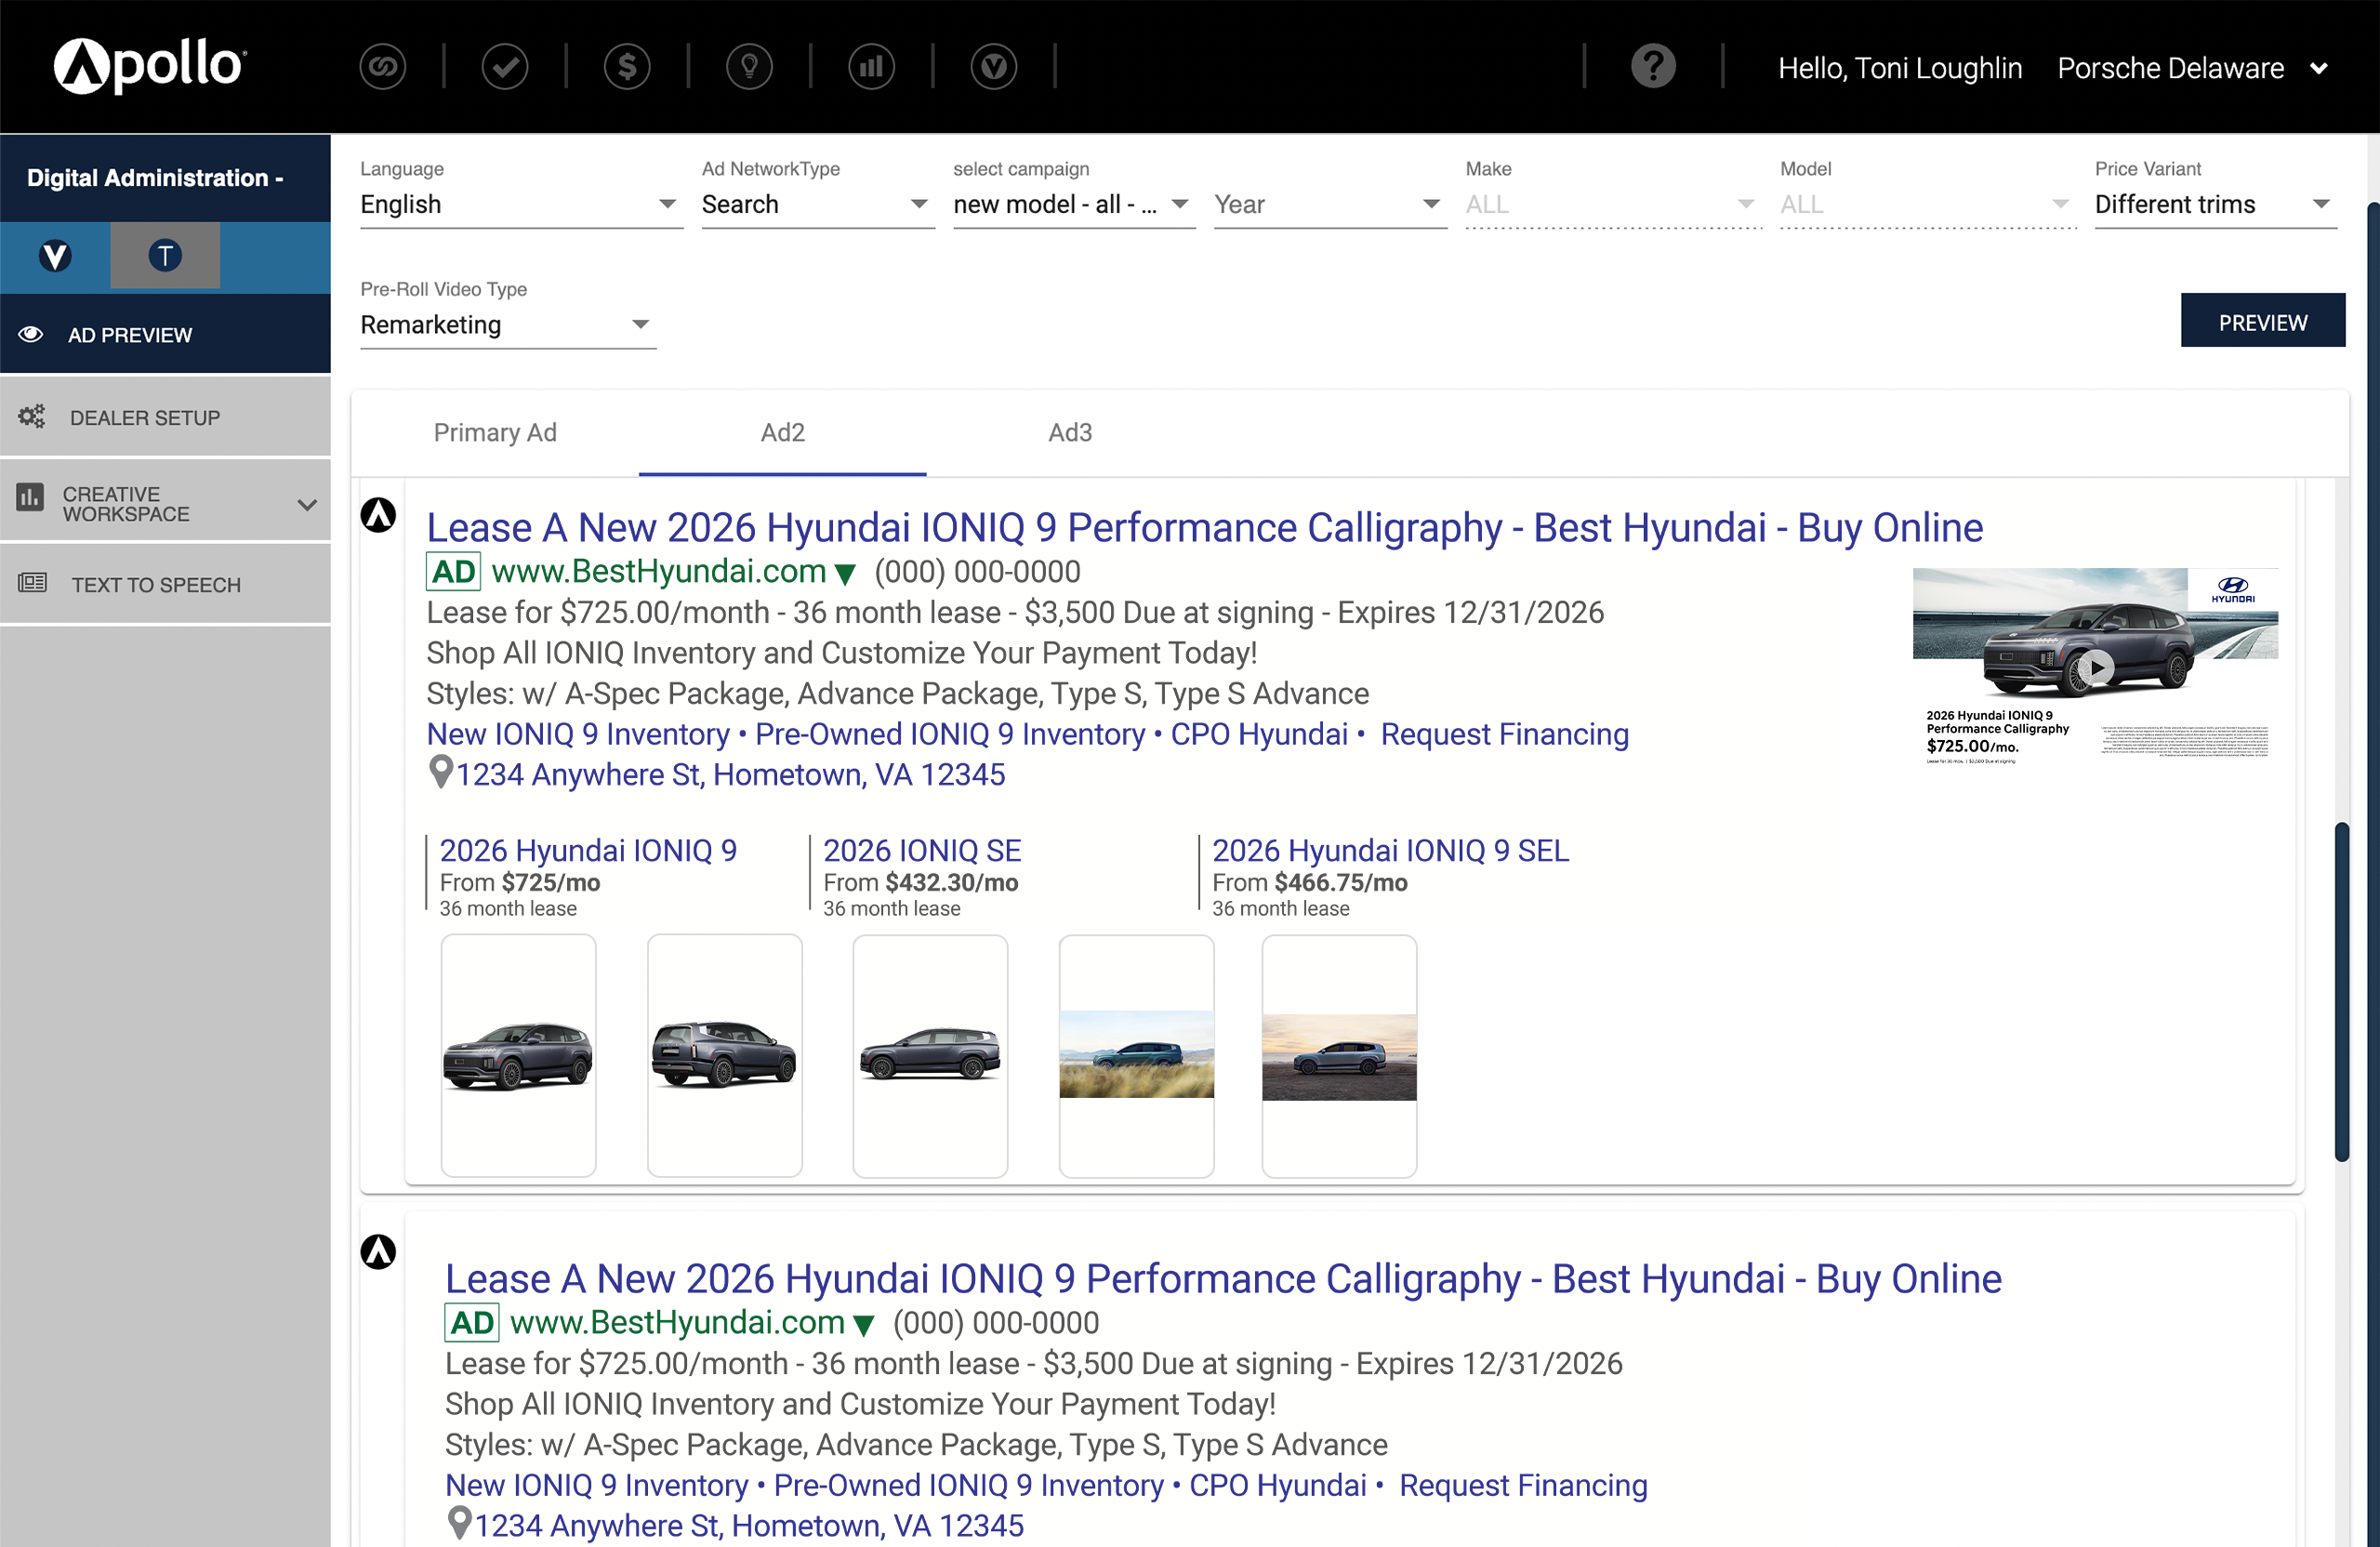Click the checkmark circle icon in header

(x=505, y=67)
